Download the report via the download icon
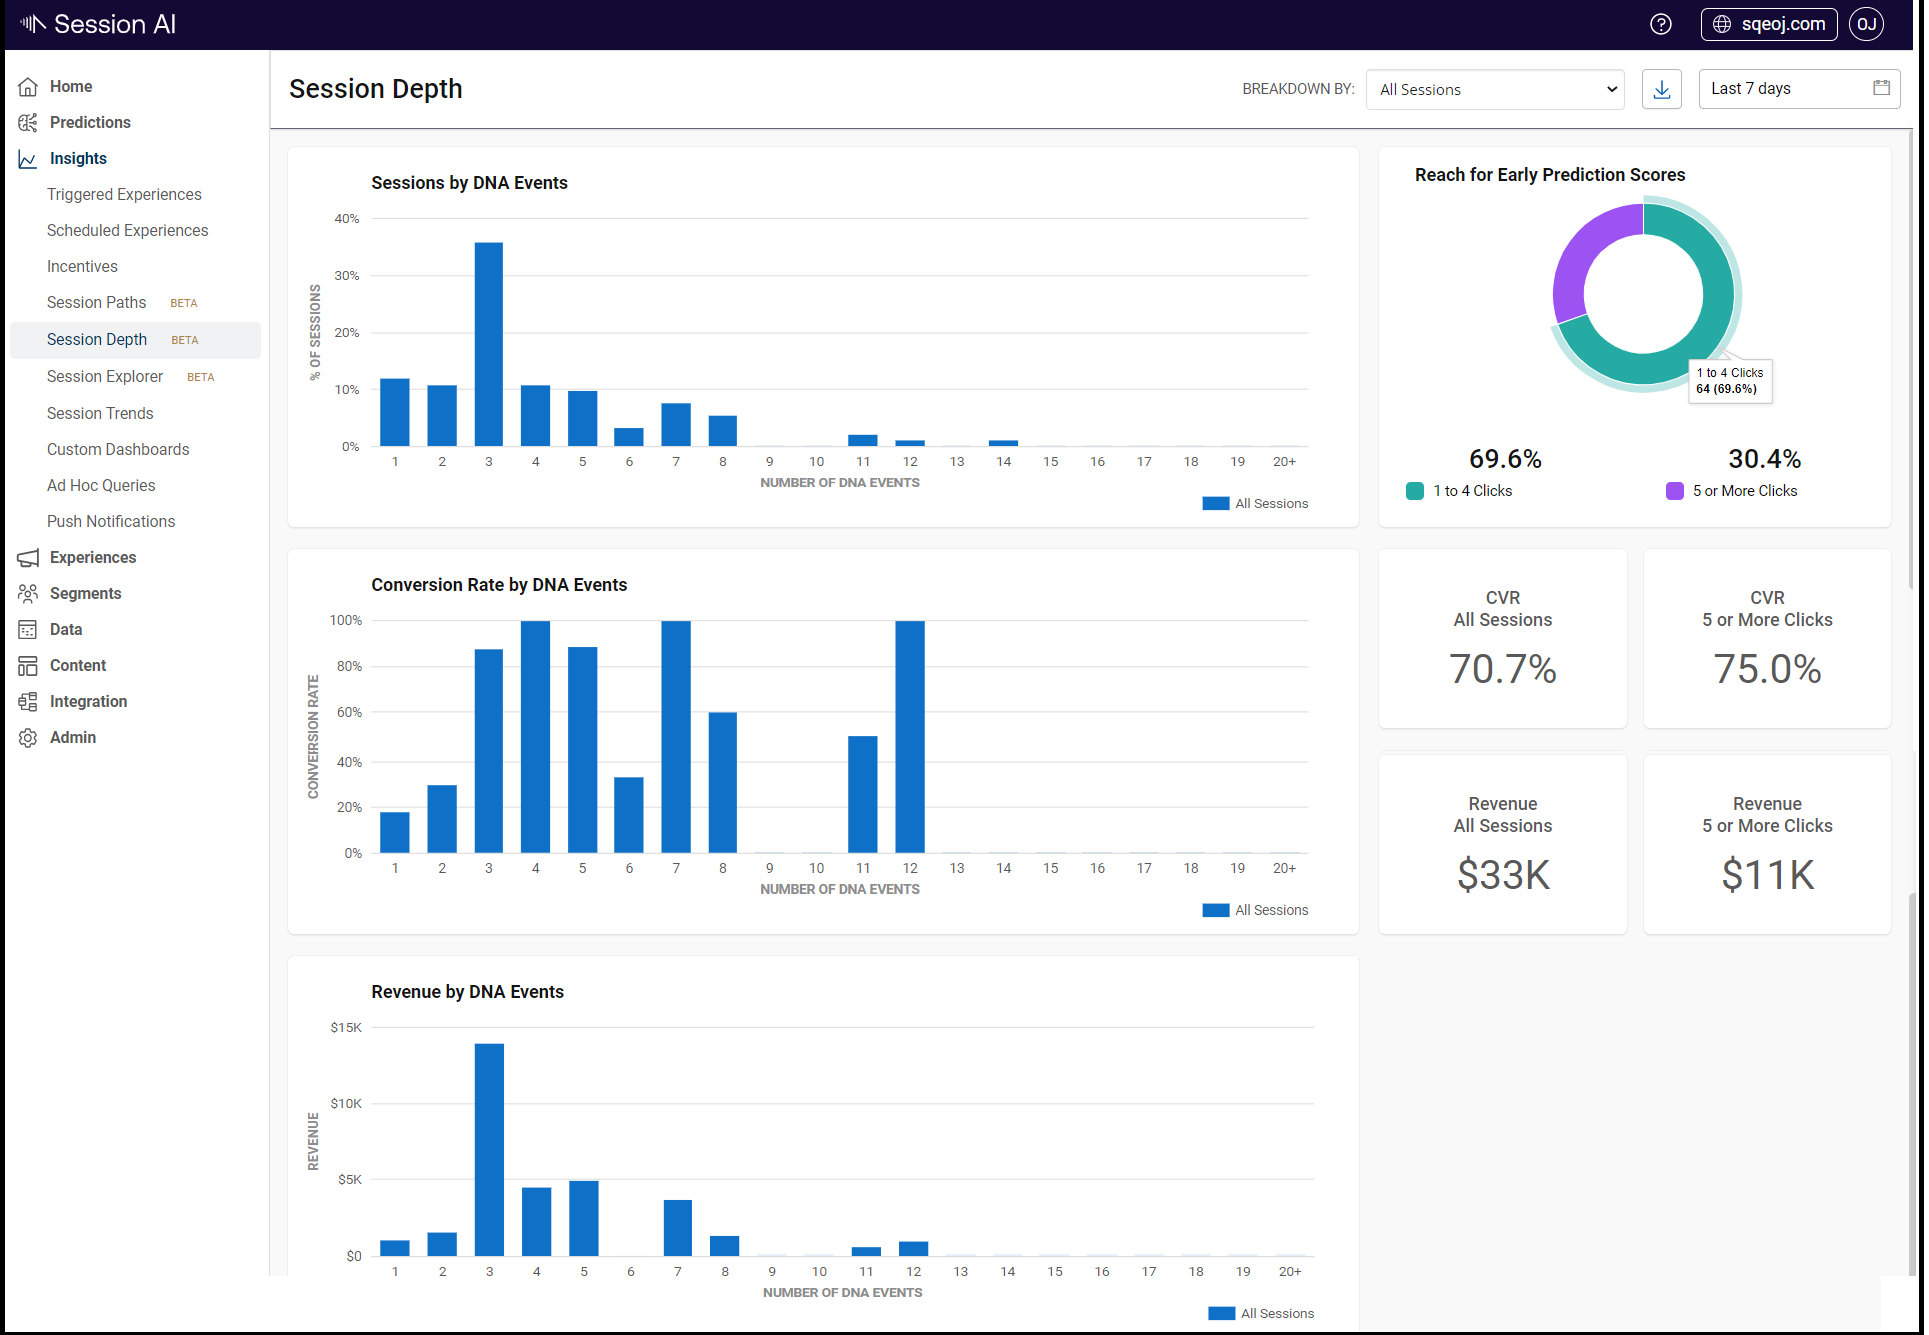Viewport: 1929px width, 1335px height. tap(1662, 89)
